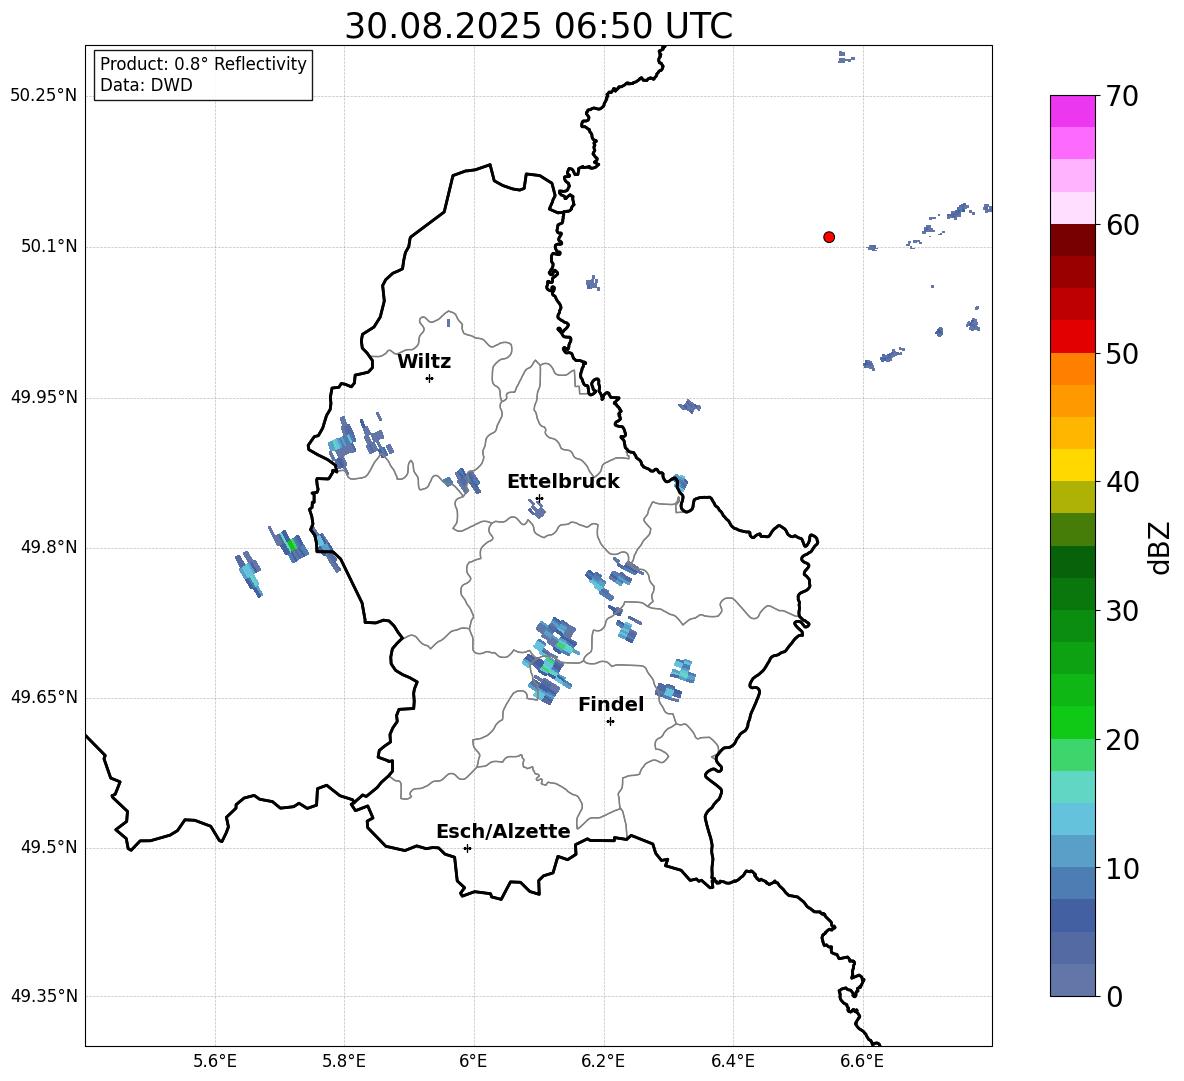This screenshot has height=1081, width=1184.
Task: Click the 49.5°N latitude label
Action: 49,847
